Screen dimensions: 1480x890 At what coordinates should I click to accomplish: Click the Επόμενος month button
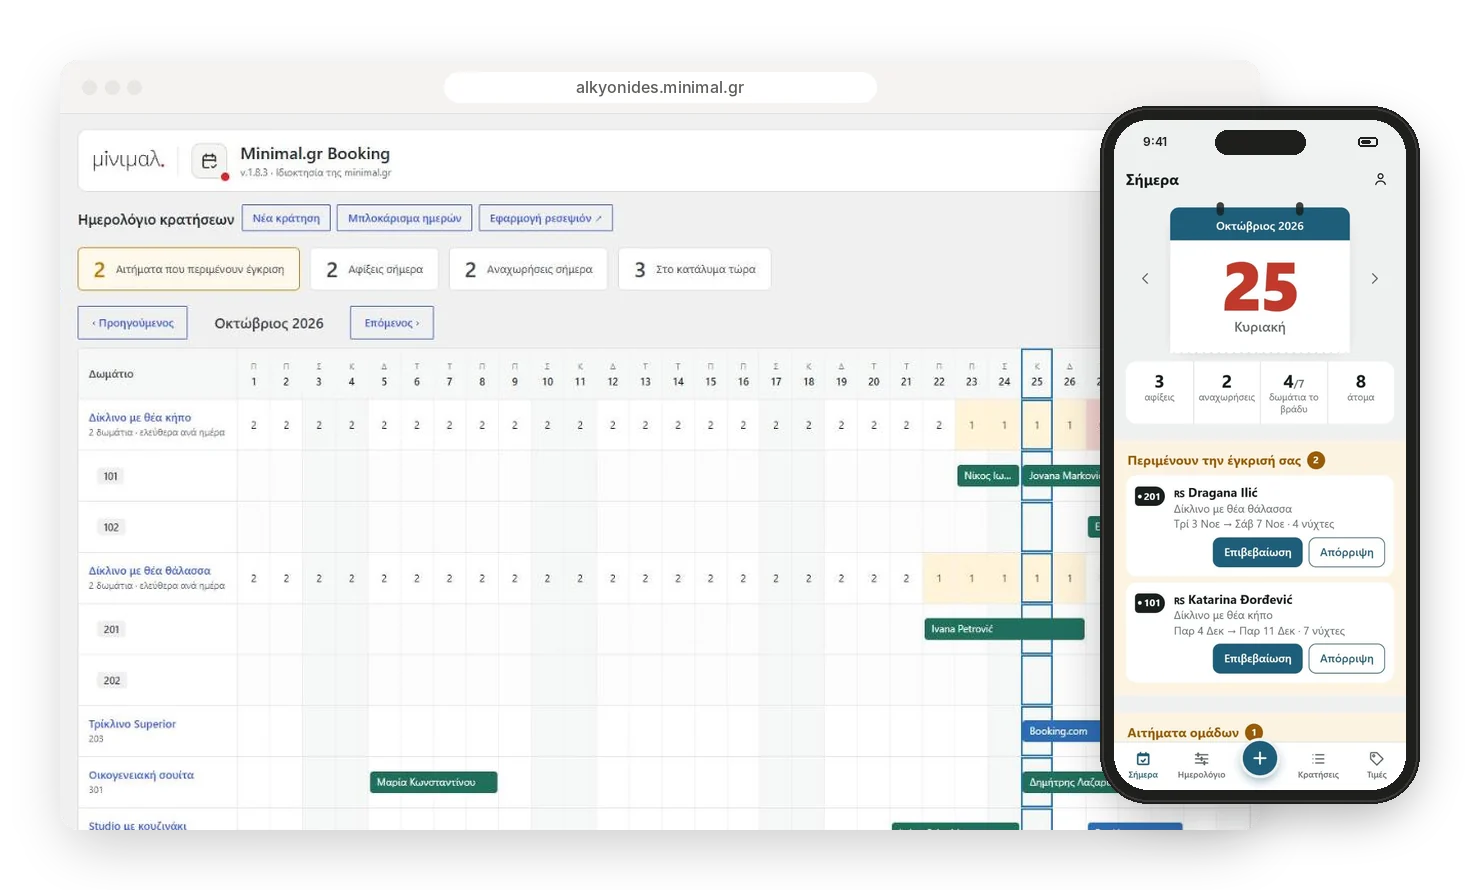[392, 323]
